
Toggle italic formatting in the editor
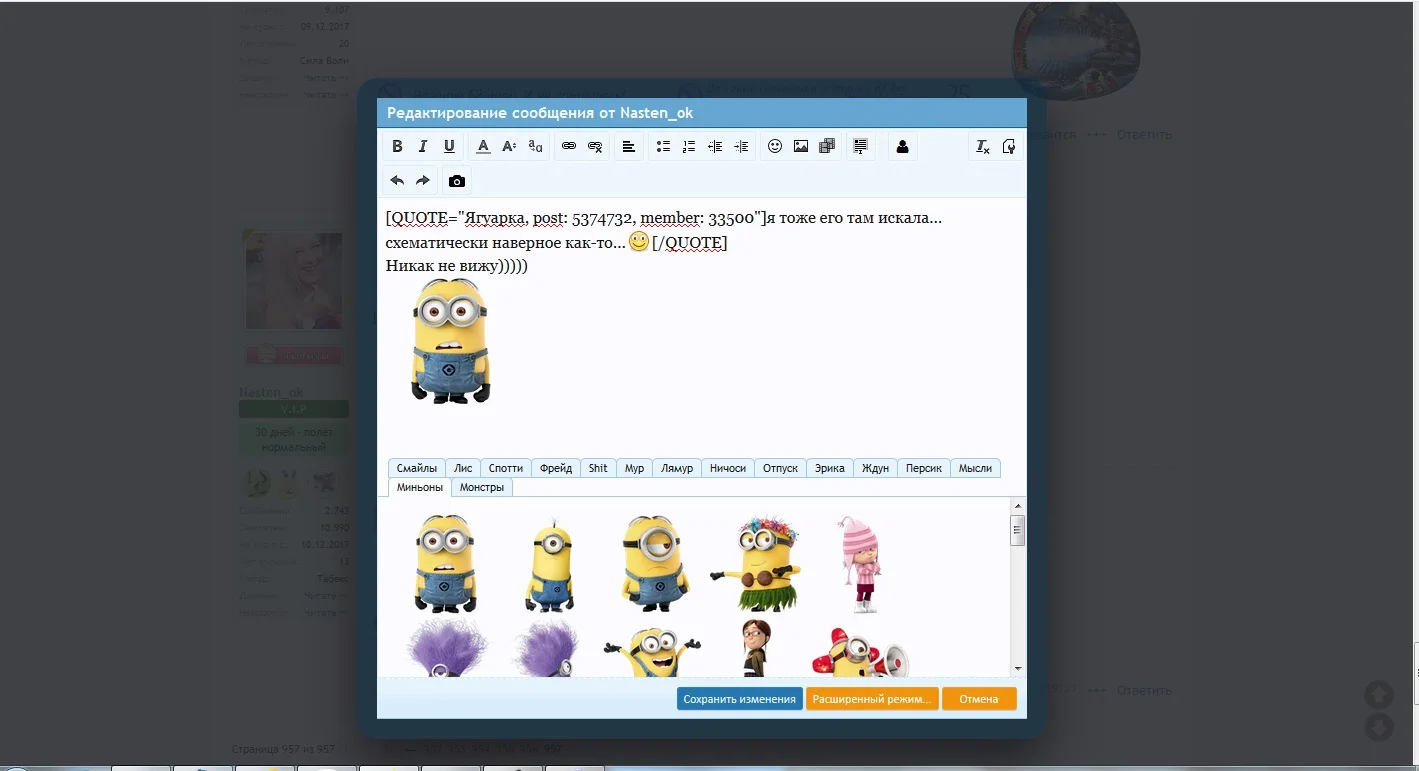[423, 147]
